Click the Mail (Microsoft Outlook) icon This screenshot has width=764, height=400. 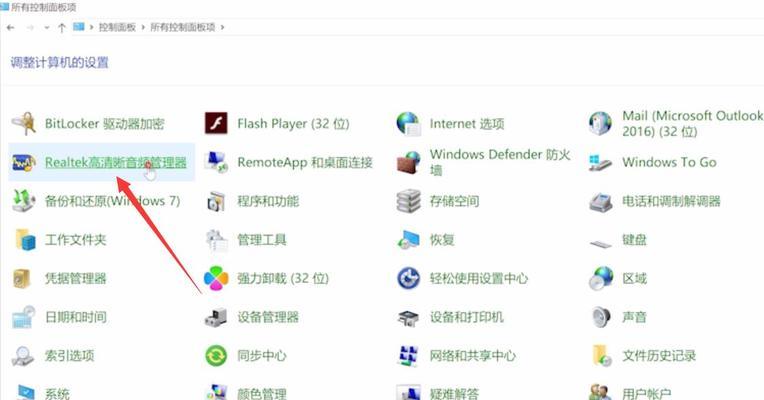tap(600, 123)
